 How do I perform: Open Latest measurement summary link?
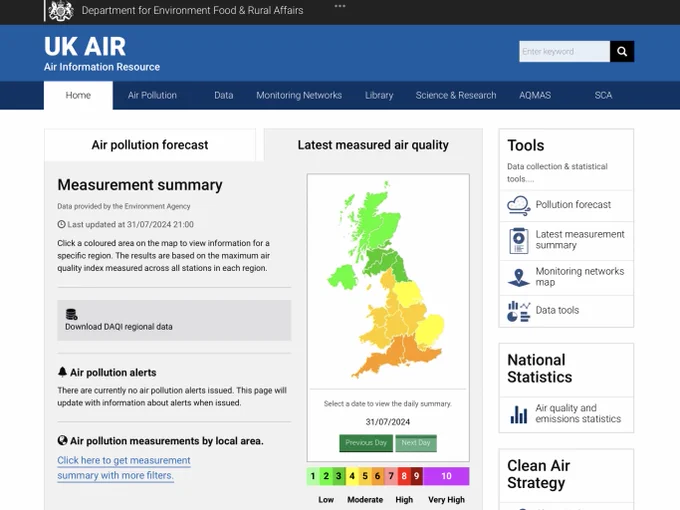click(580, 240)
